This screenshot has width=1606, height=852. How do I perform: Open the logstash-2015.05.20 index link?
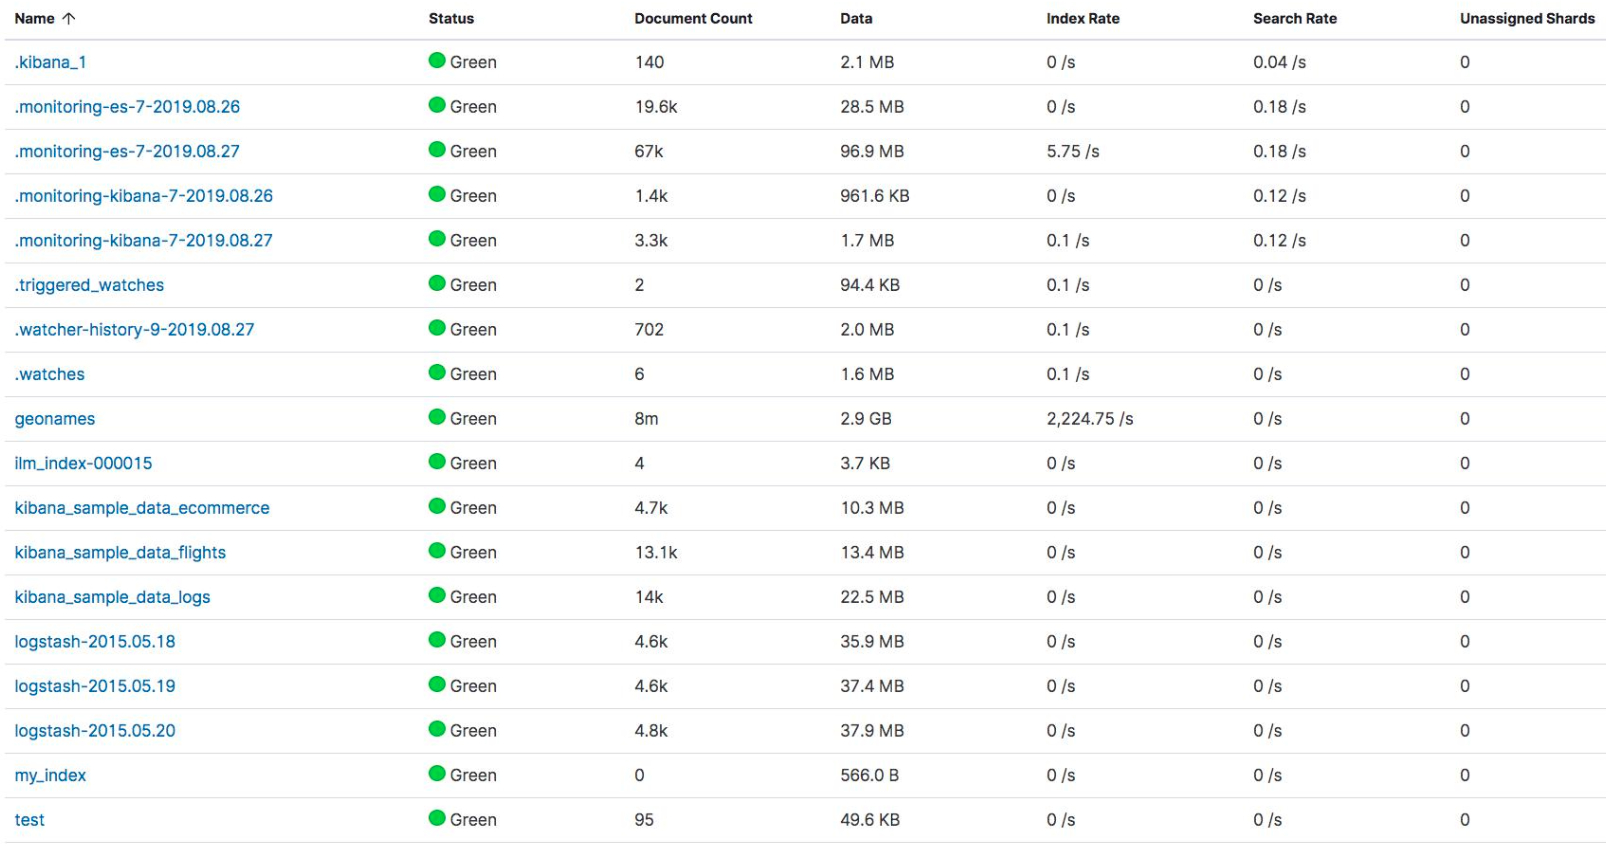95,731
